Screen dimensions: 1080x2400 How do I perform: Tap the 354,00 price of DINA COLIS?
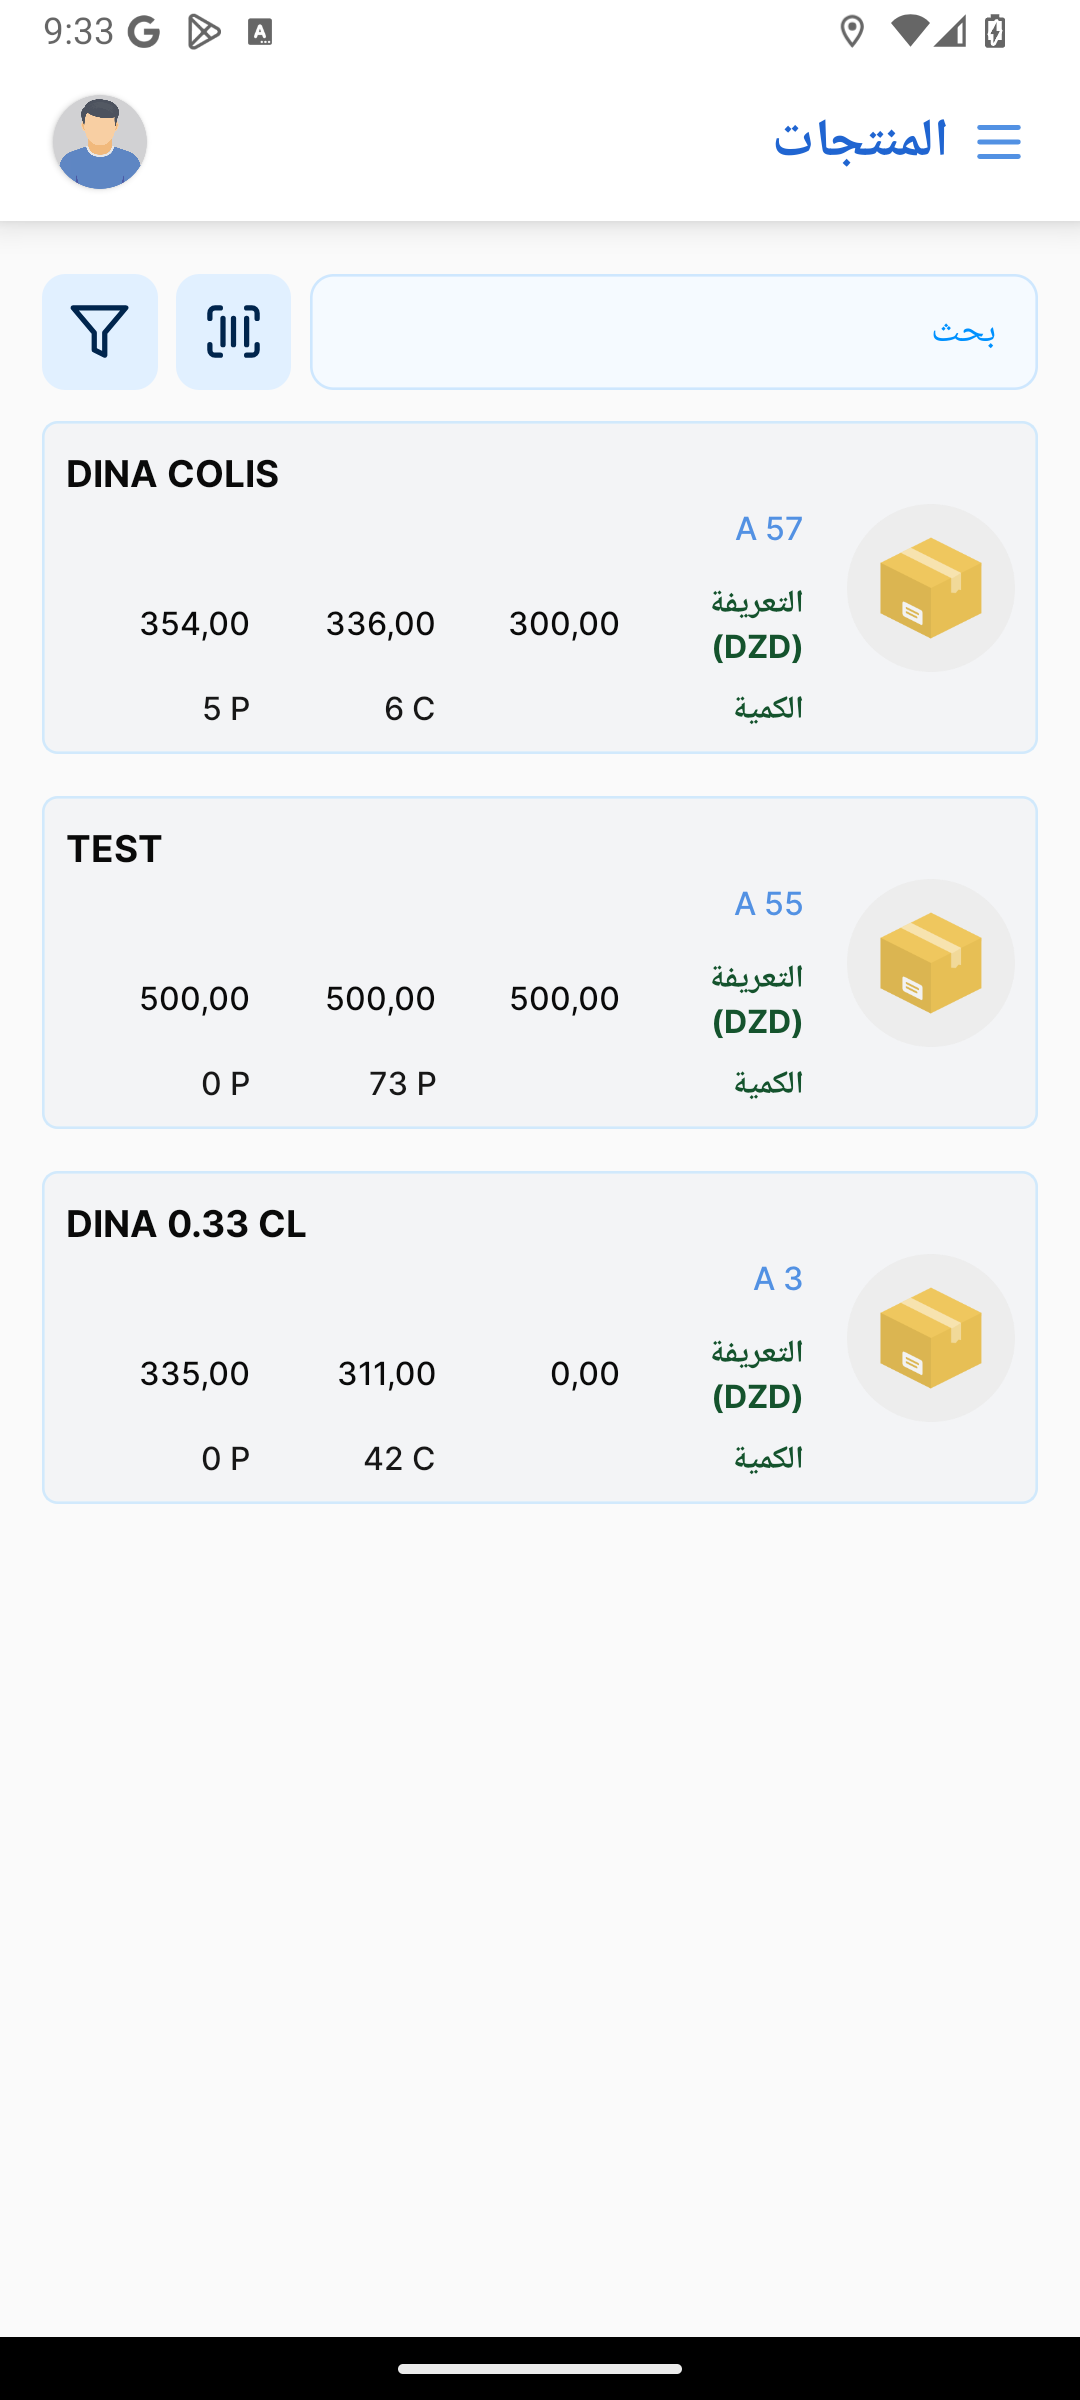pyautogui.click(x=194, y=624)
